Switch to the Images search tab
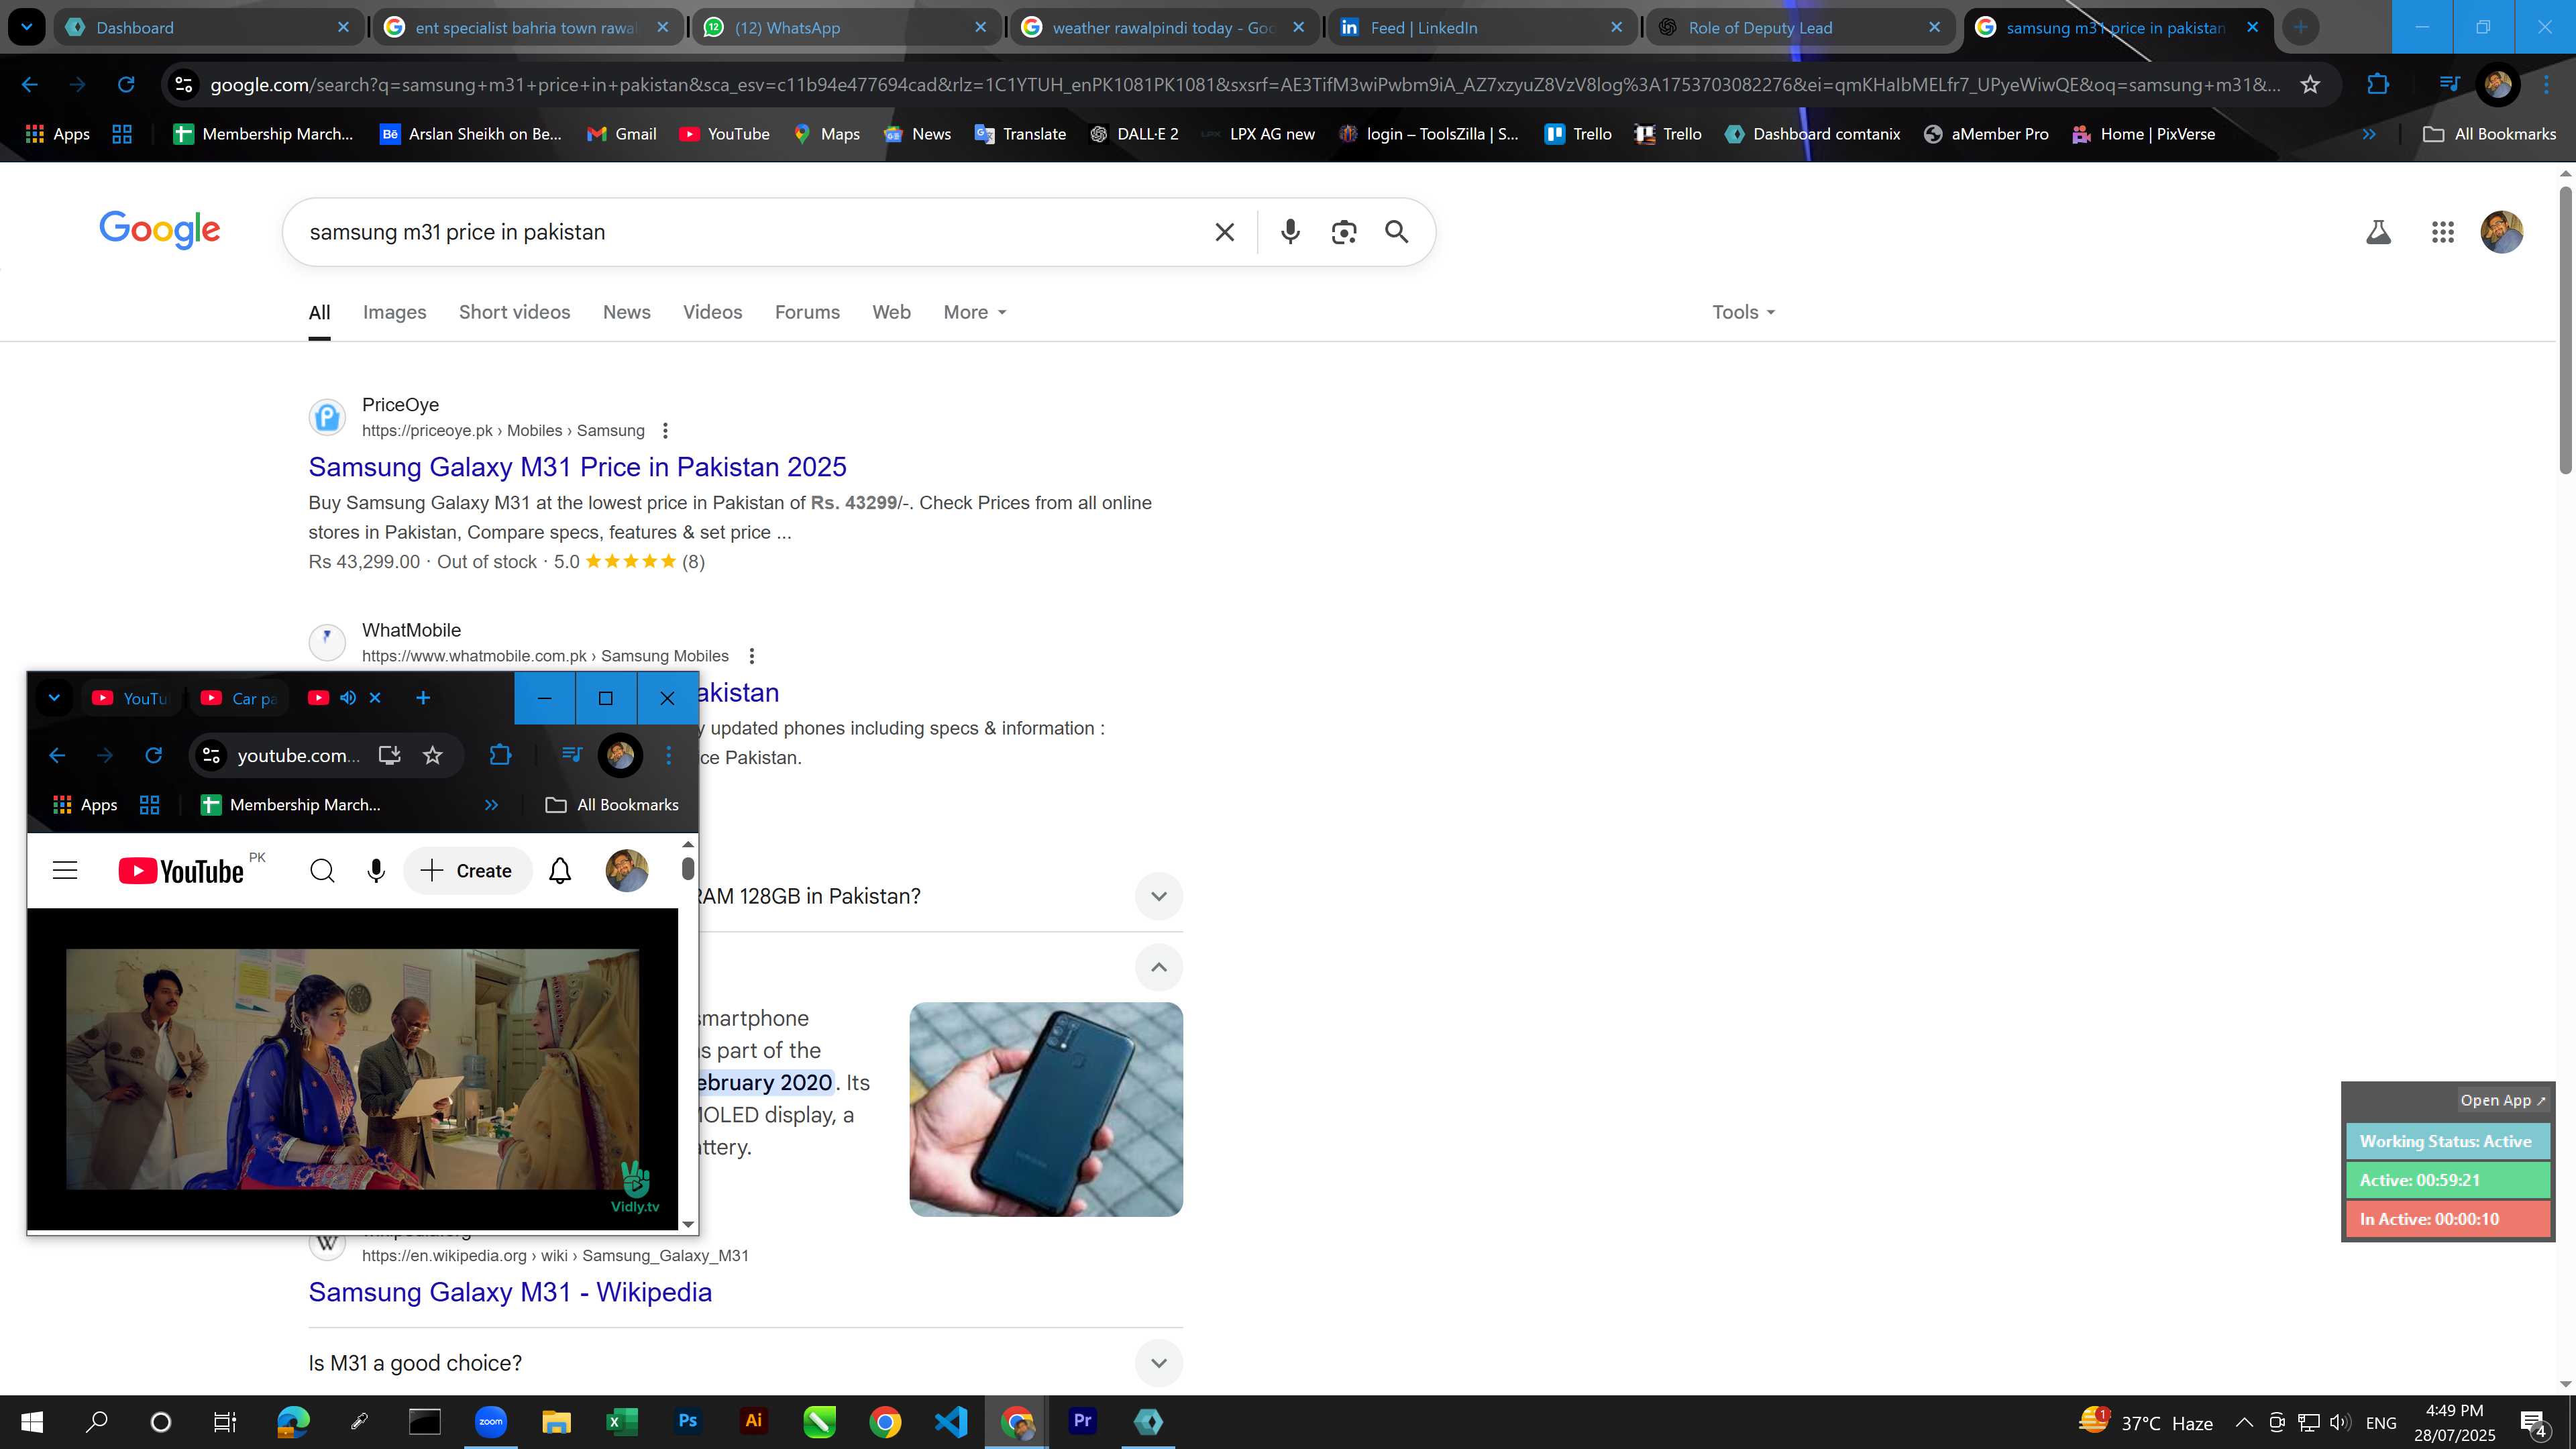Viewport: 2576px width, 1449px height. (394, 312)
